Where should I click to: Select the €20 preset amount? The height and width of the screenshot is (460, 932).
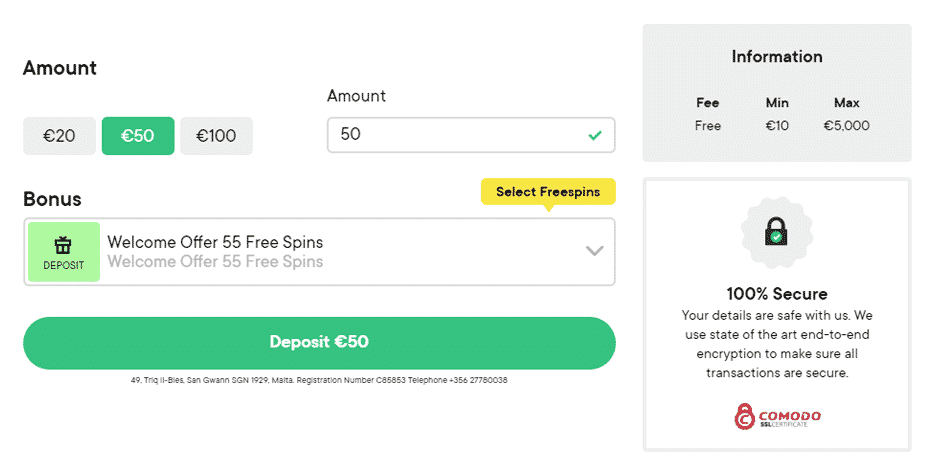(x=59, y=136)
